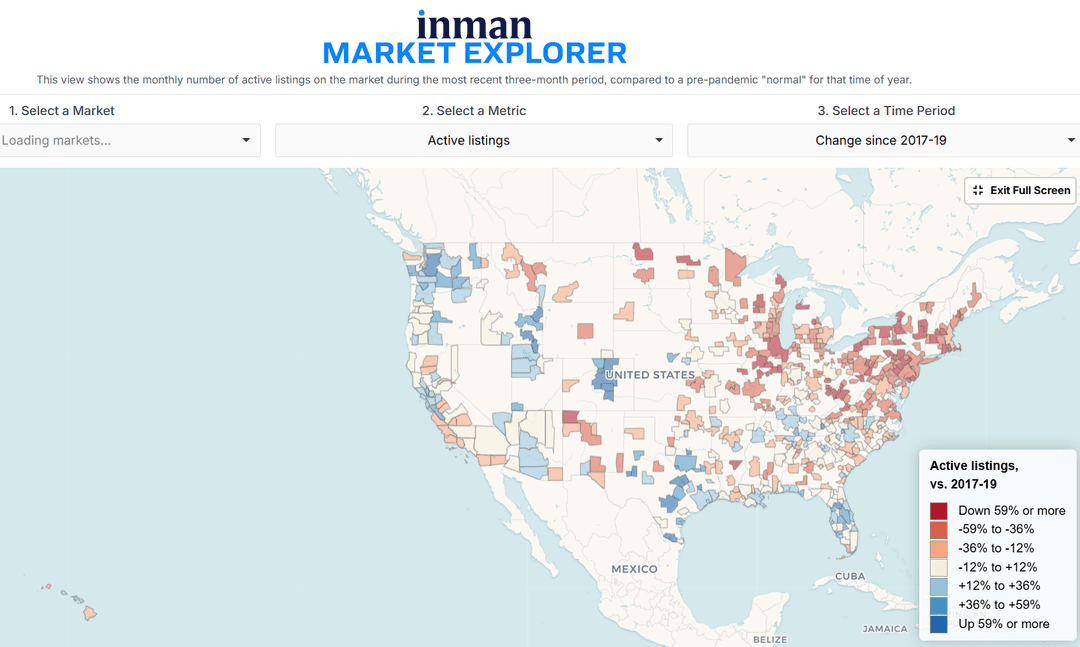Click the CUBA label on the map
This screenshot has width=1080, height=647.
coord(849,576)
